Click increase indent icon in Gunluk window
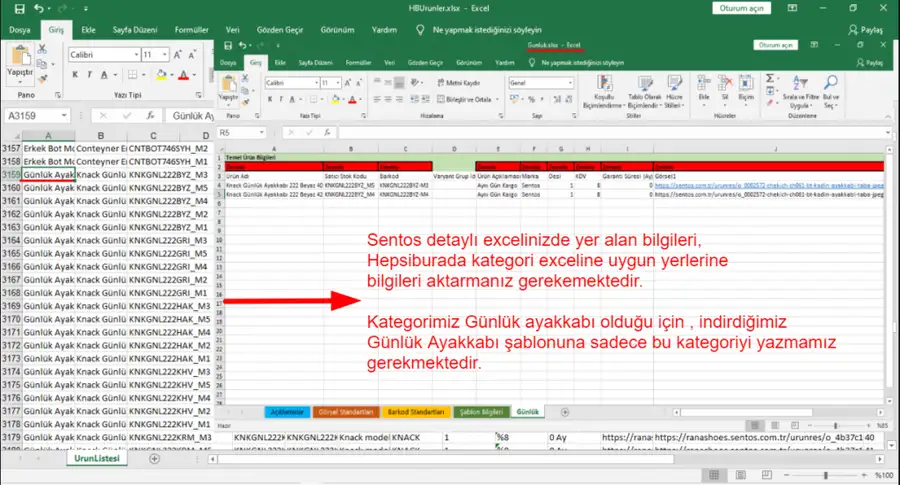The image size is (900, 485). [425, 99]
